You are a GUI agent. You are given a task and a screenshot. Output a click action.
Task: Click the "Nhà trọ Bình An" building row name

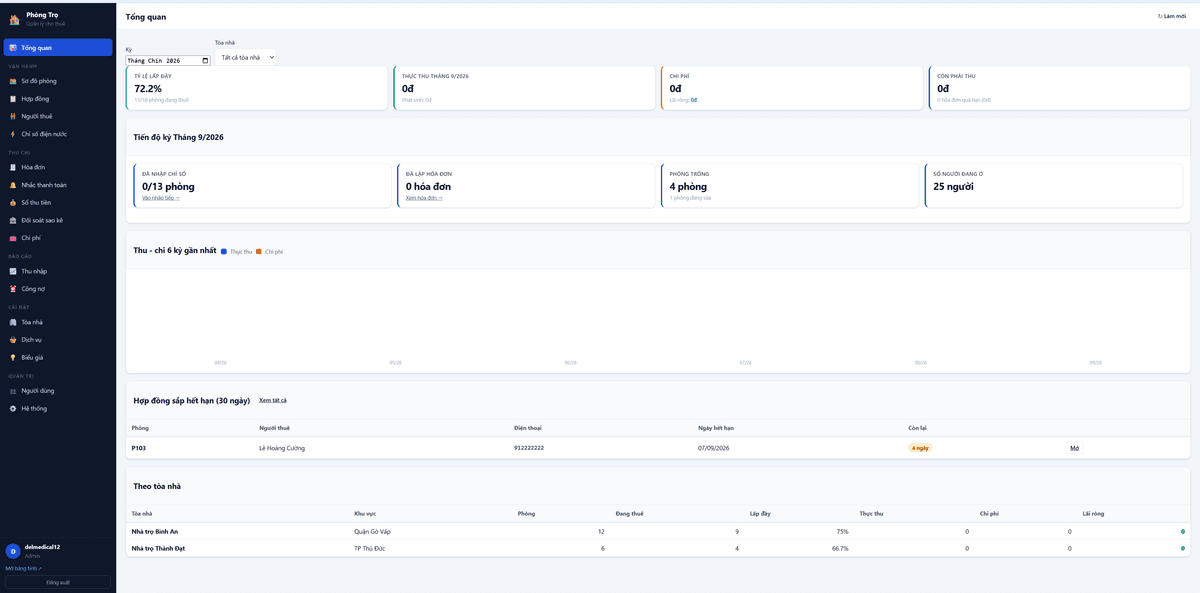pyautogui.click(x=155, y=531)
